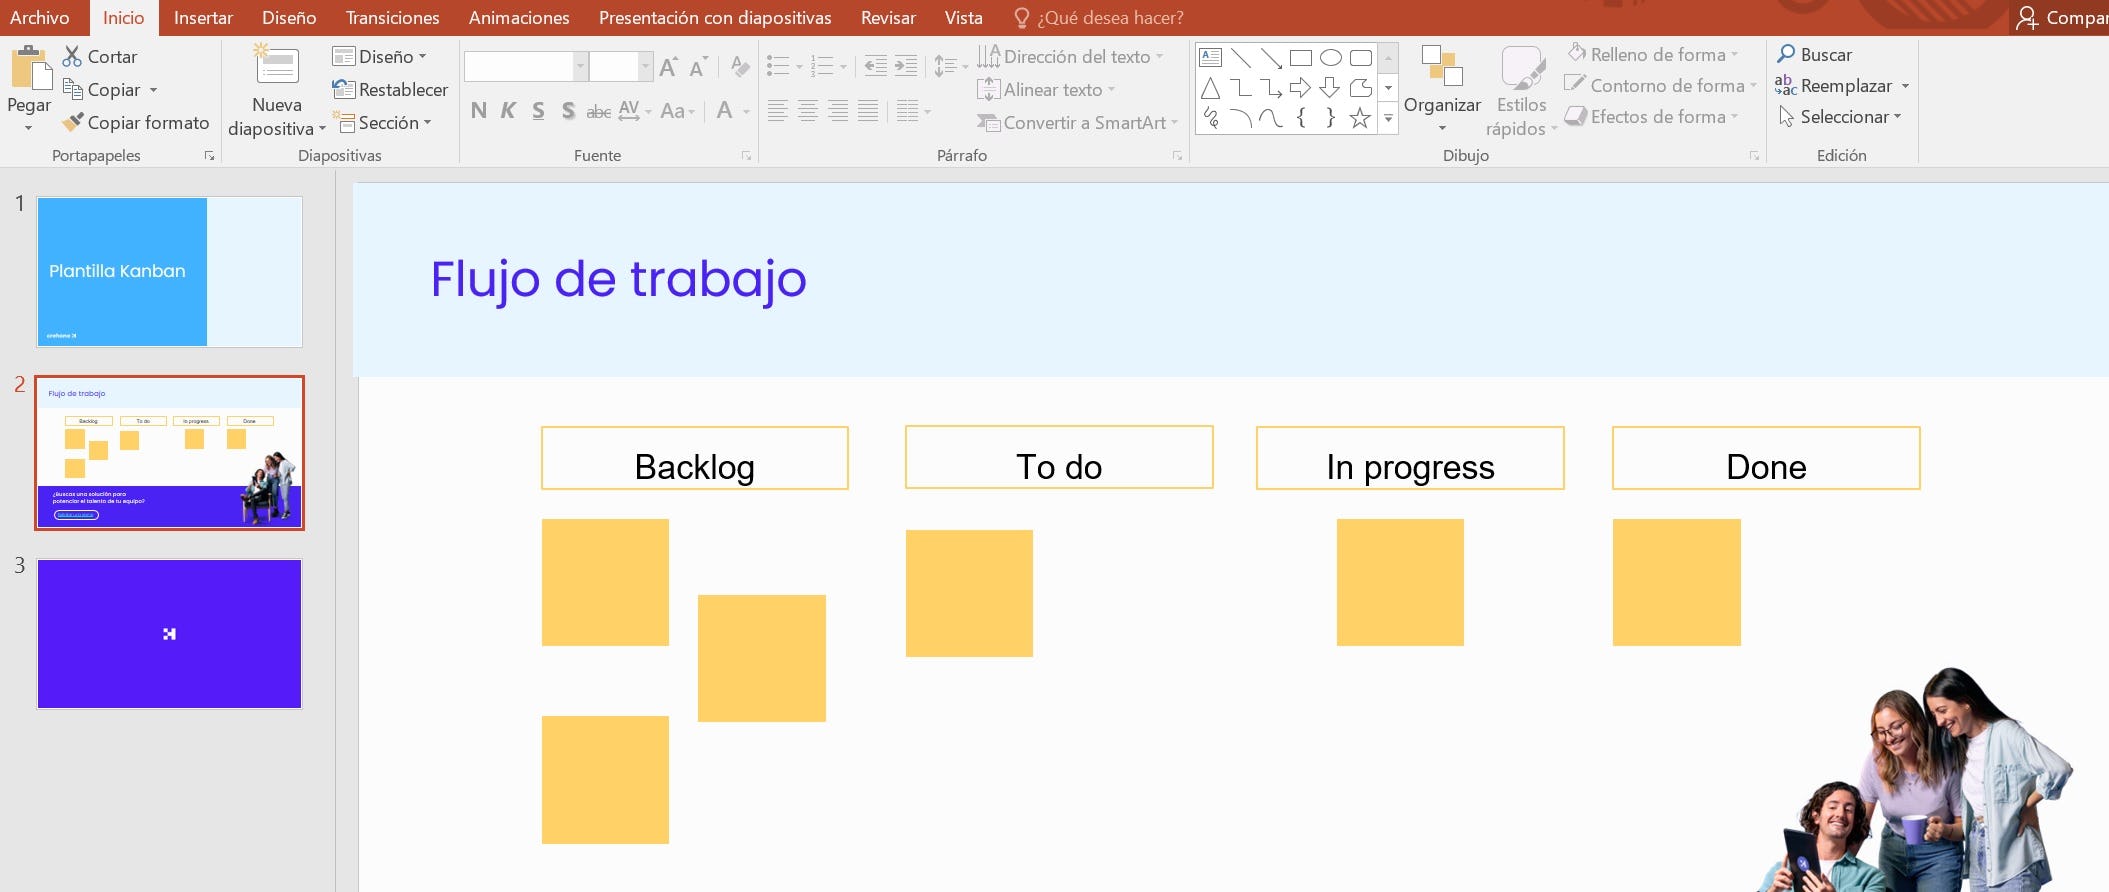This screenshot has width=2109, height=892.
Task: Click Contorno de forma button
Action: tap(1661, 85)
